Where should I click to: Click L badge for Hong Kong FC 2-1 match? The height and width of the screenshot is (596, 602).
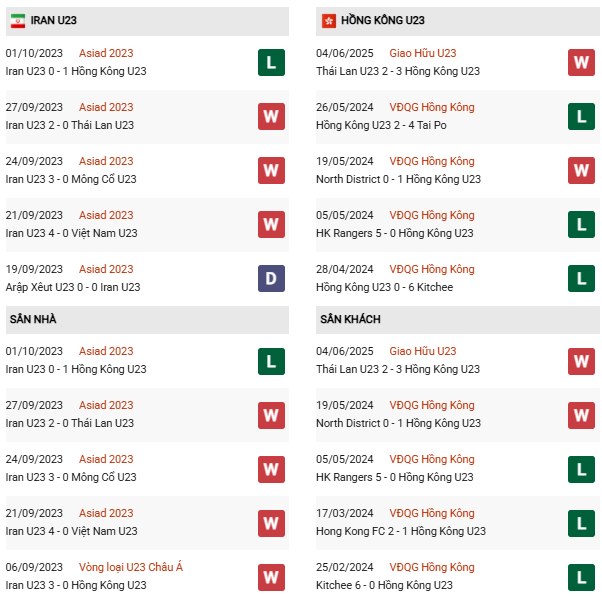tap(581, 522)
